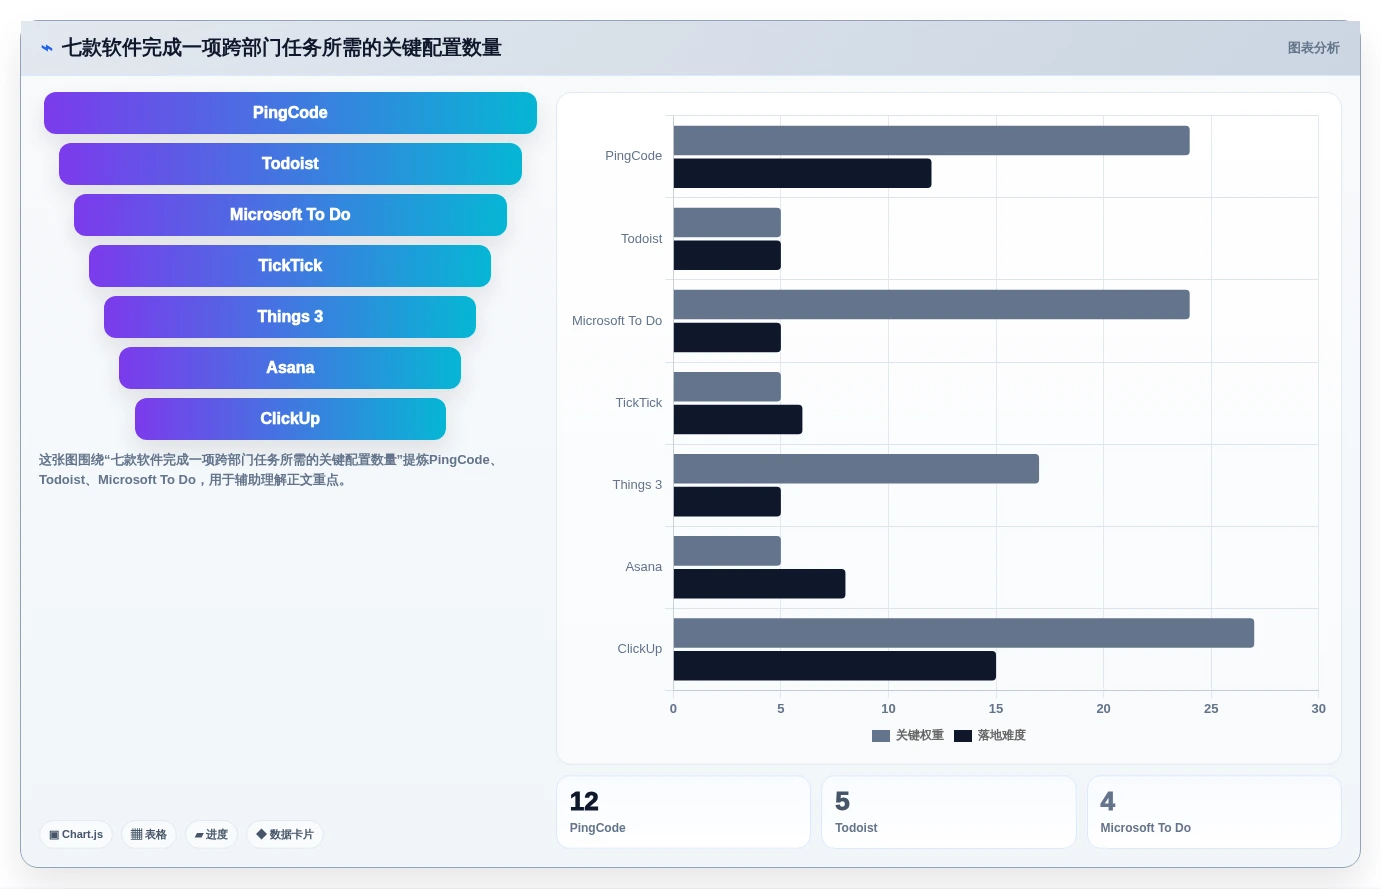Open the PingCode data card showing 12

click(683, 812)
